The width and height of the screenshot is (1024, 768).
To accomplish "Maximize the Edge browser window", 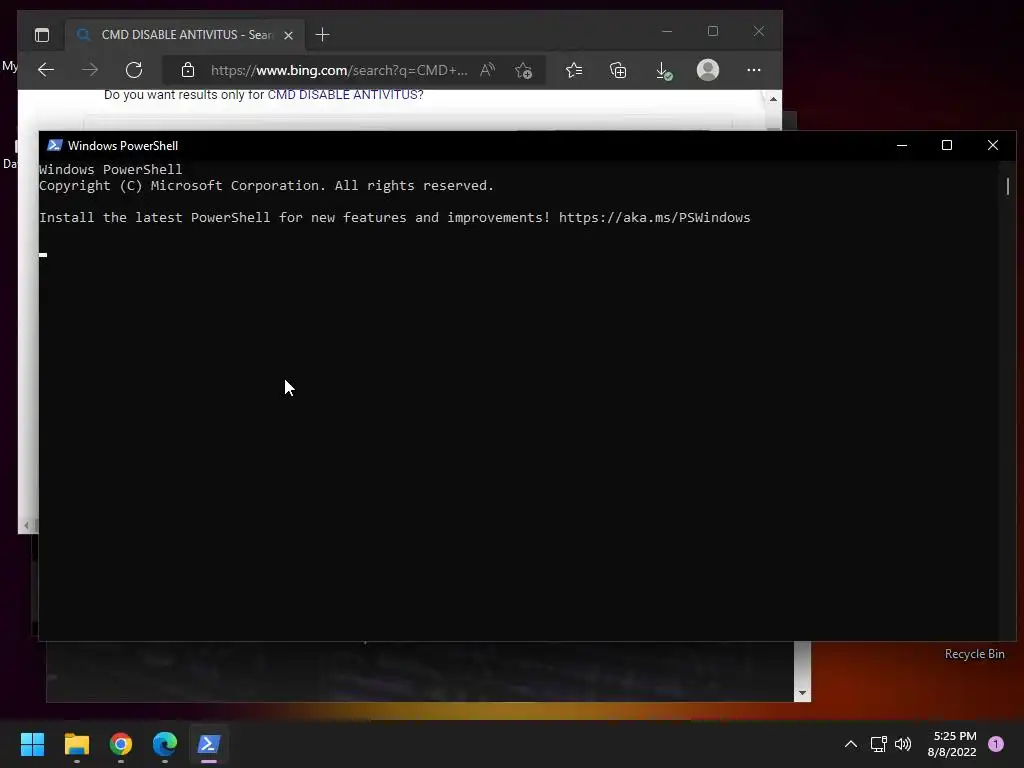I will click(x=713, y=31).
